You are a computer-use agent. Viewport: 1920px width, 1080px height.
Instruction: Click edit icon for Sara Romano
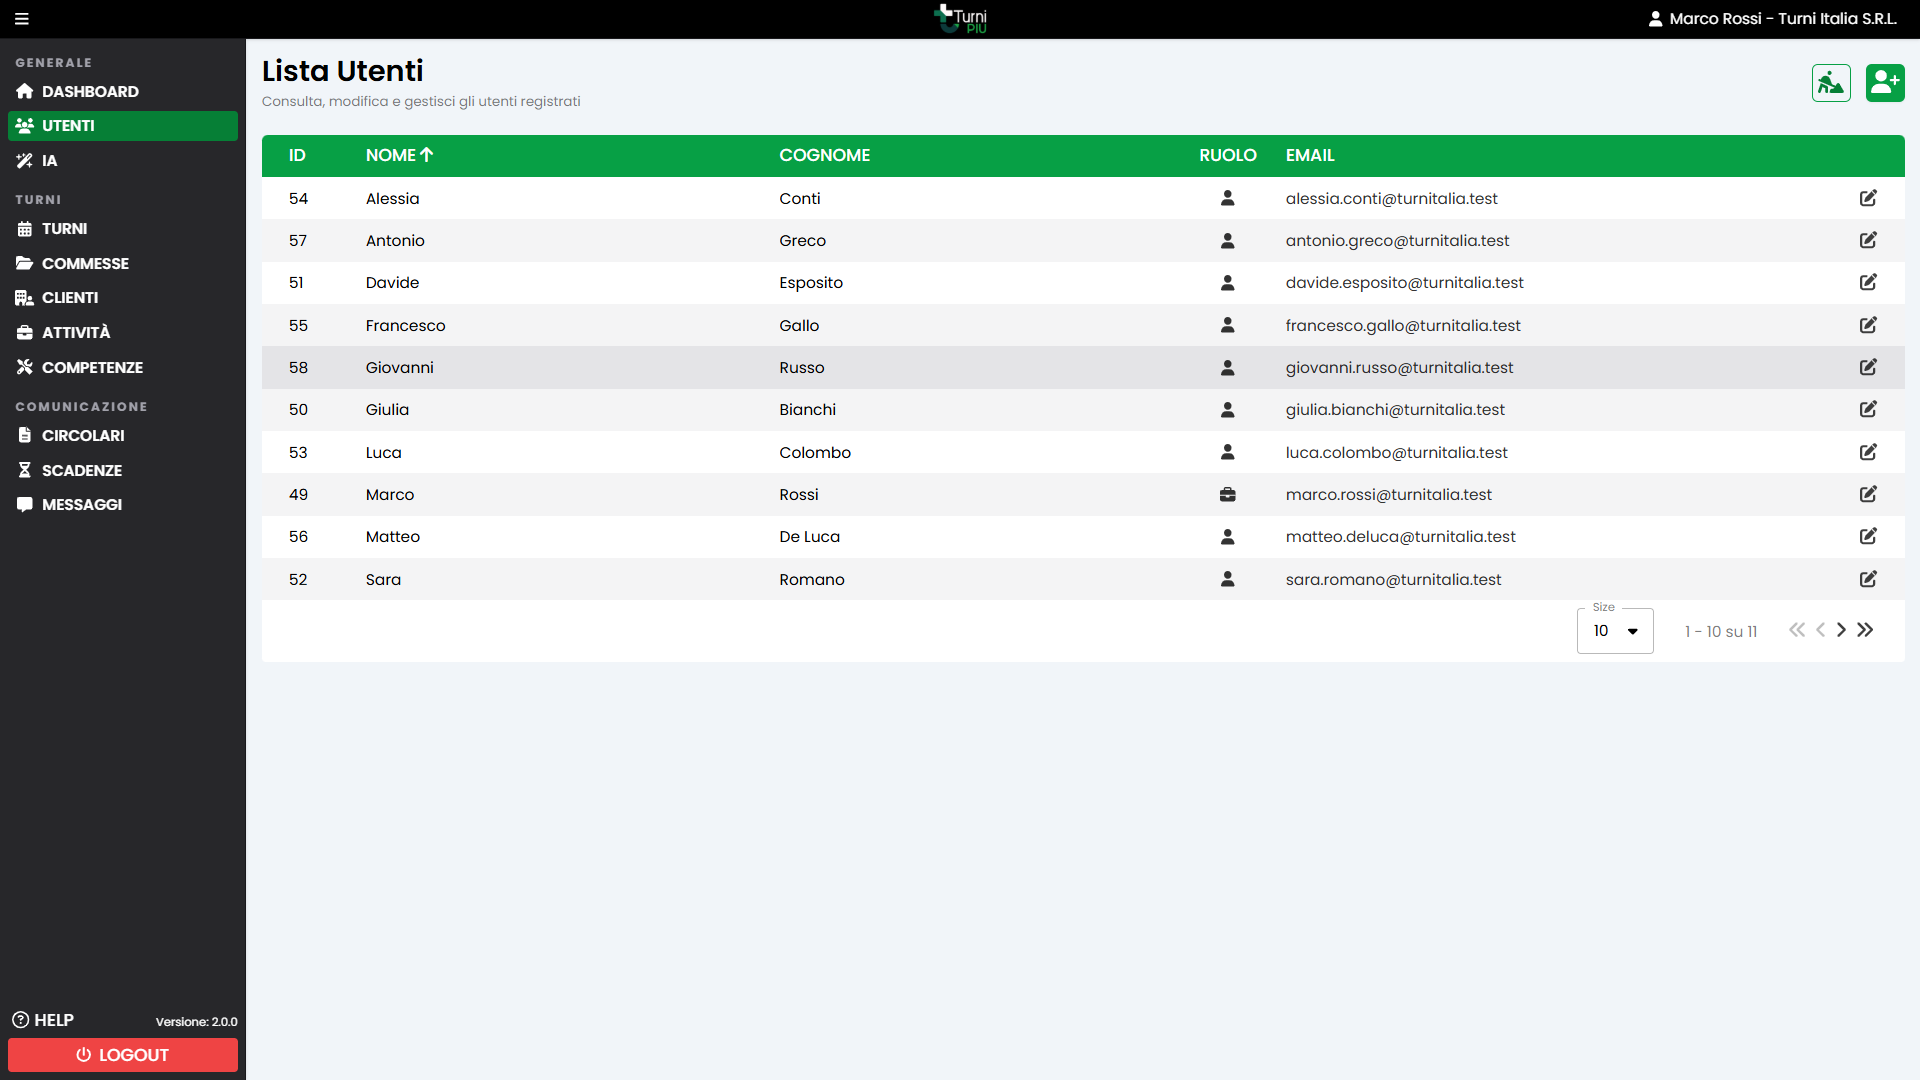pyautogui.click(x=1868, y=579)
